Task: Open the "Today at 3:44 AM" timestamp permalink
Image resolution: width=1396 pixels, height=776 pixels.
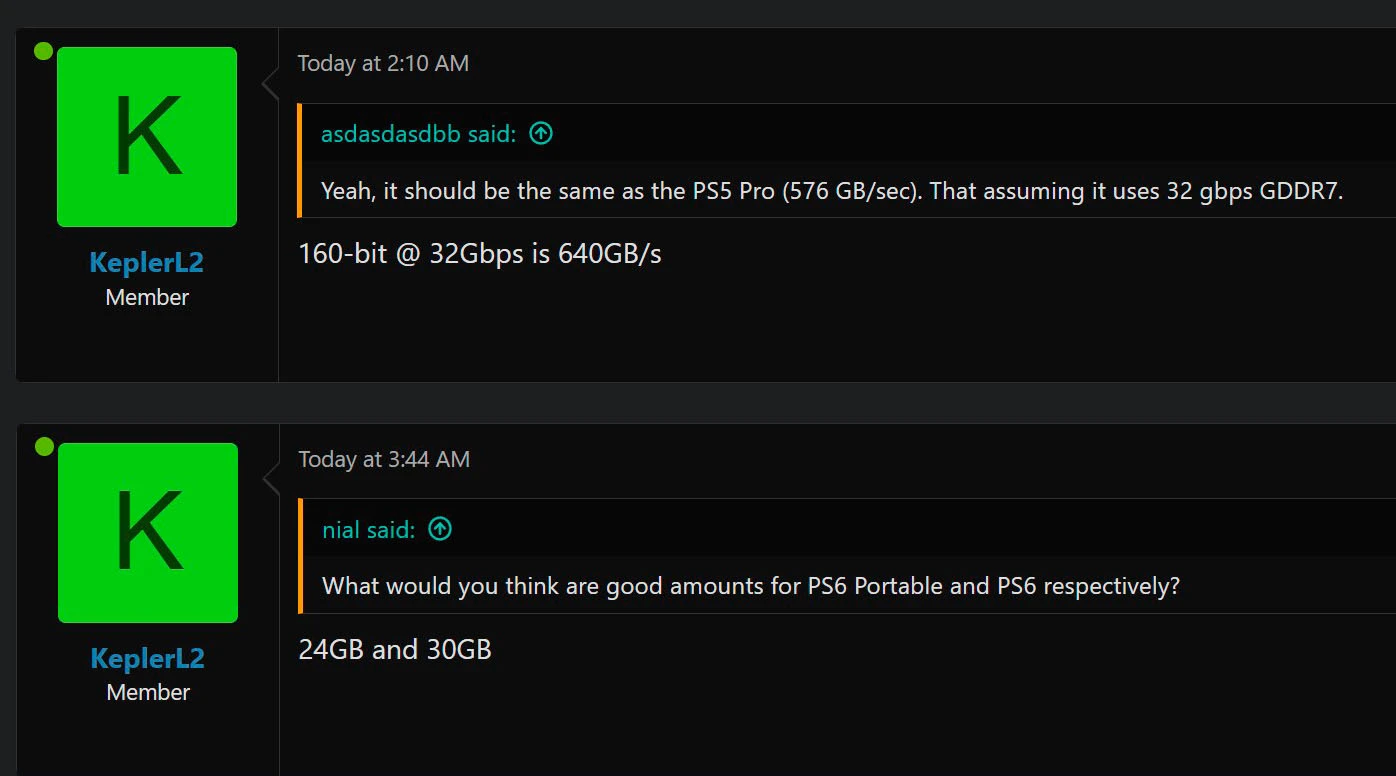Action: coord(384,459)
